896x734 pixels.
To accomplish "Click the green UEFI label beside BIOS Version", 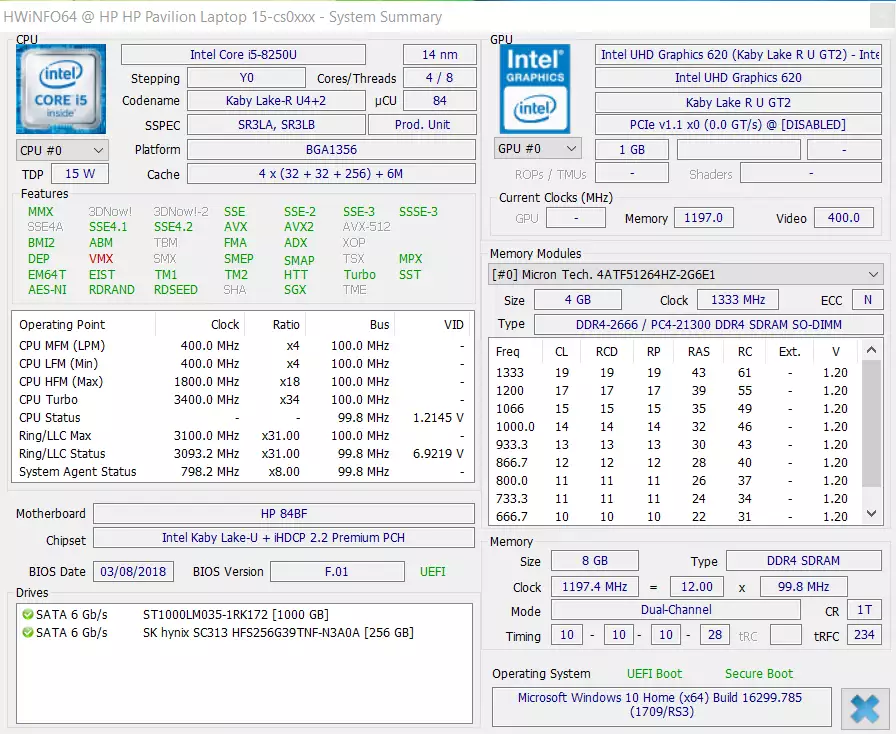I will [x=433, y=572].
